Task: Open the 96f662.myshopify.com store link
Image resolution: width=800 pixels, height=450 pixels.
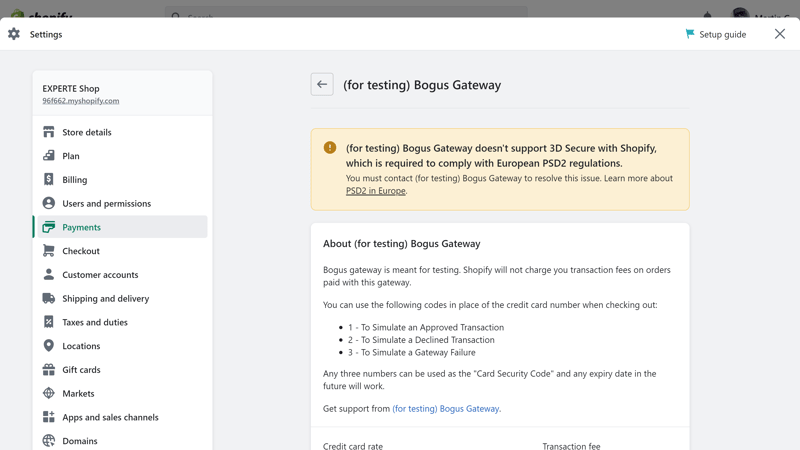Action: point(81,101)
